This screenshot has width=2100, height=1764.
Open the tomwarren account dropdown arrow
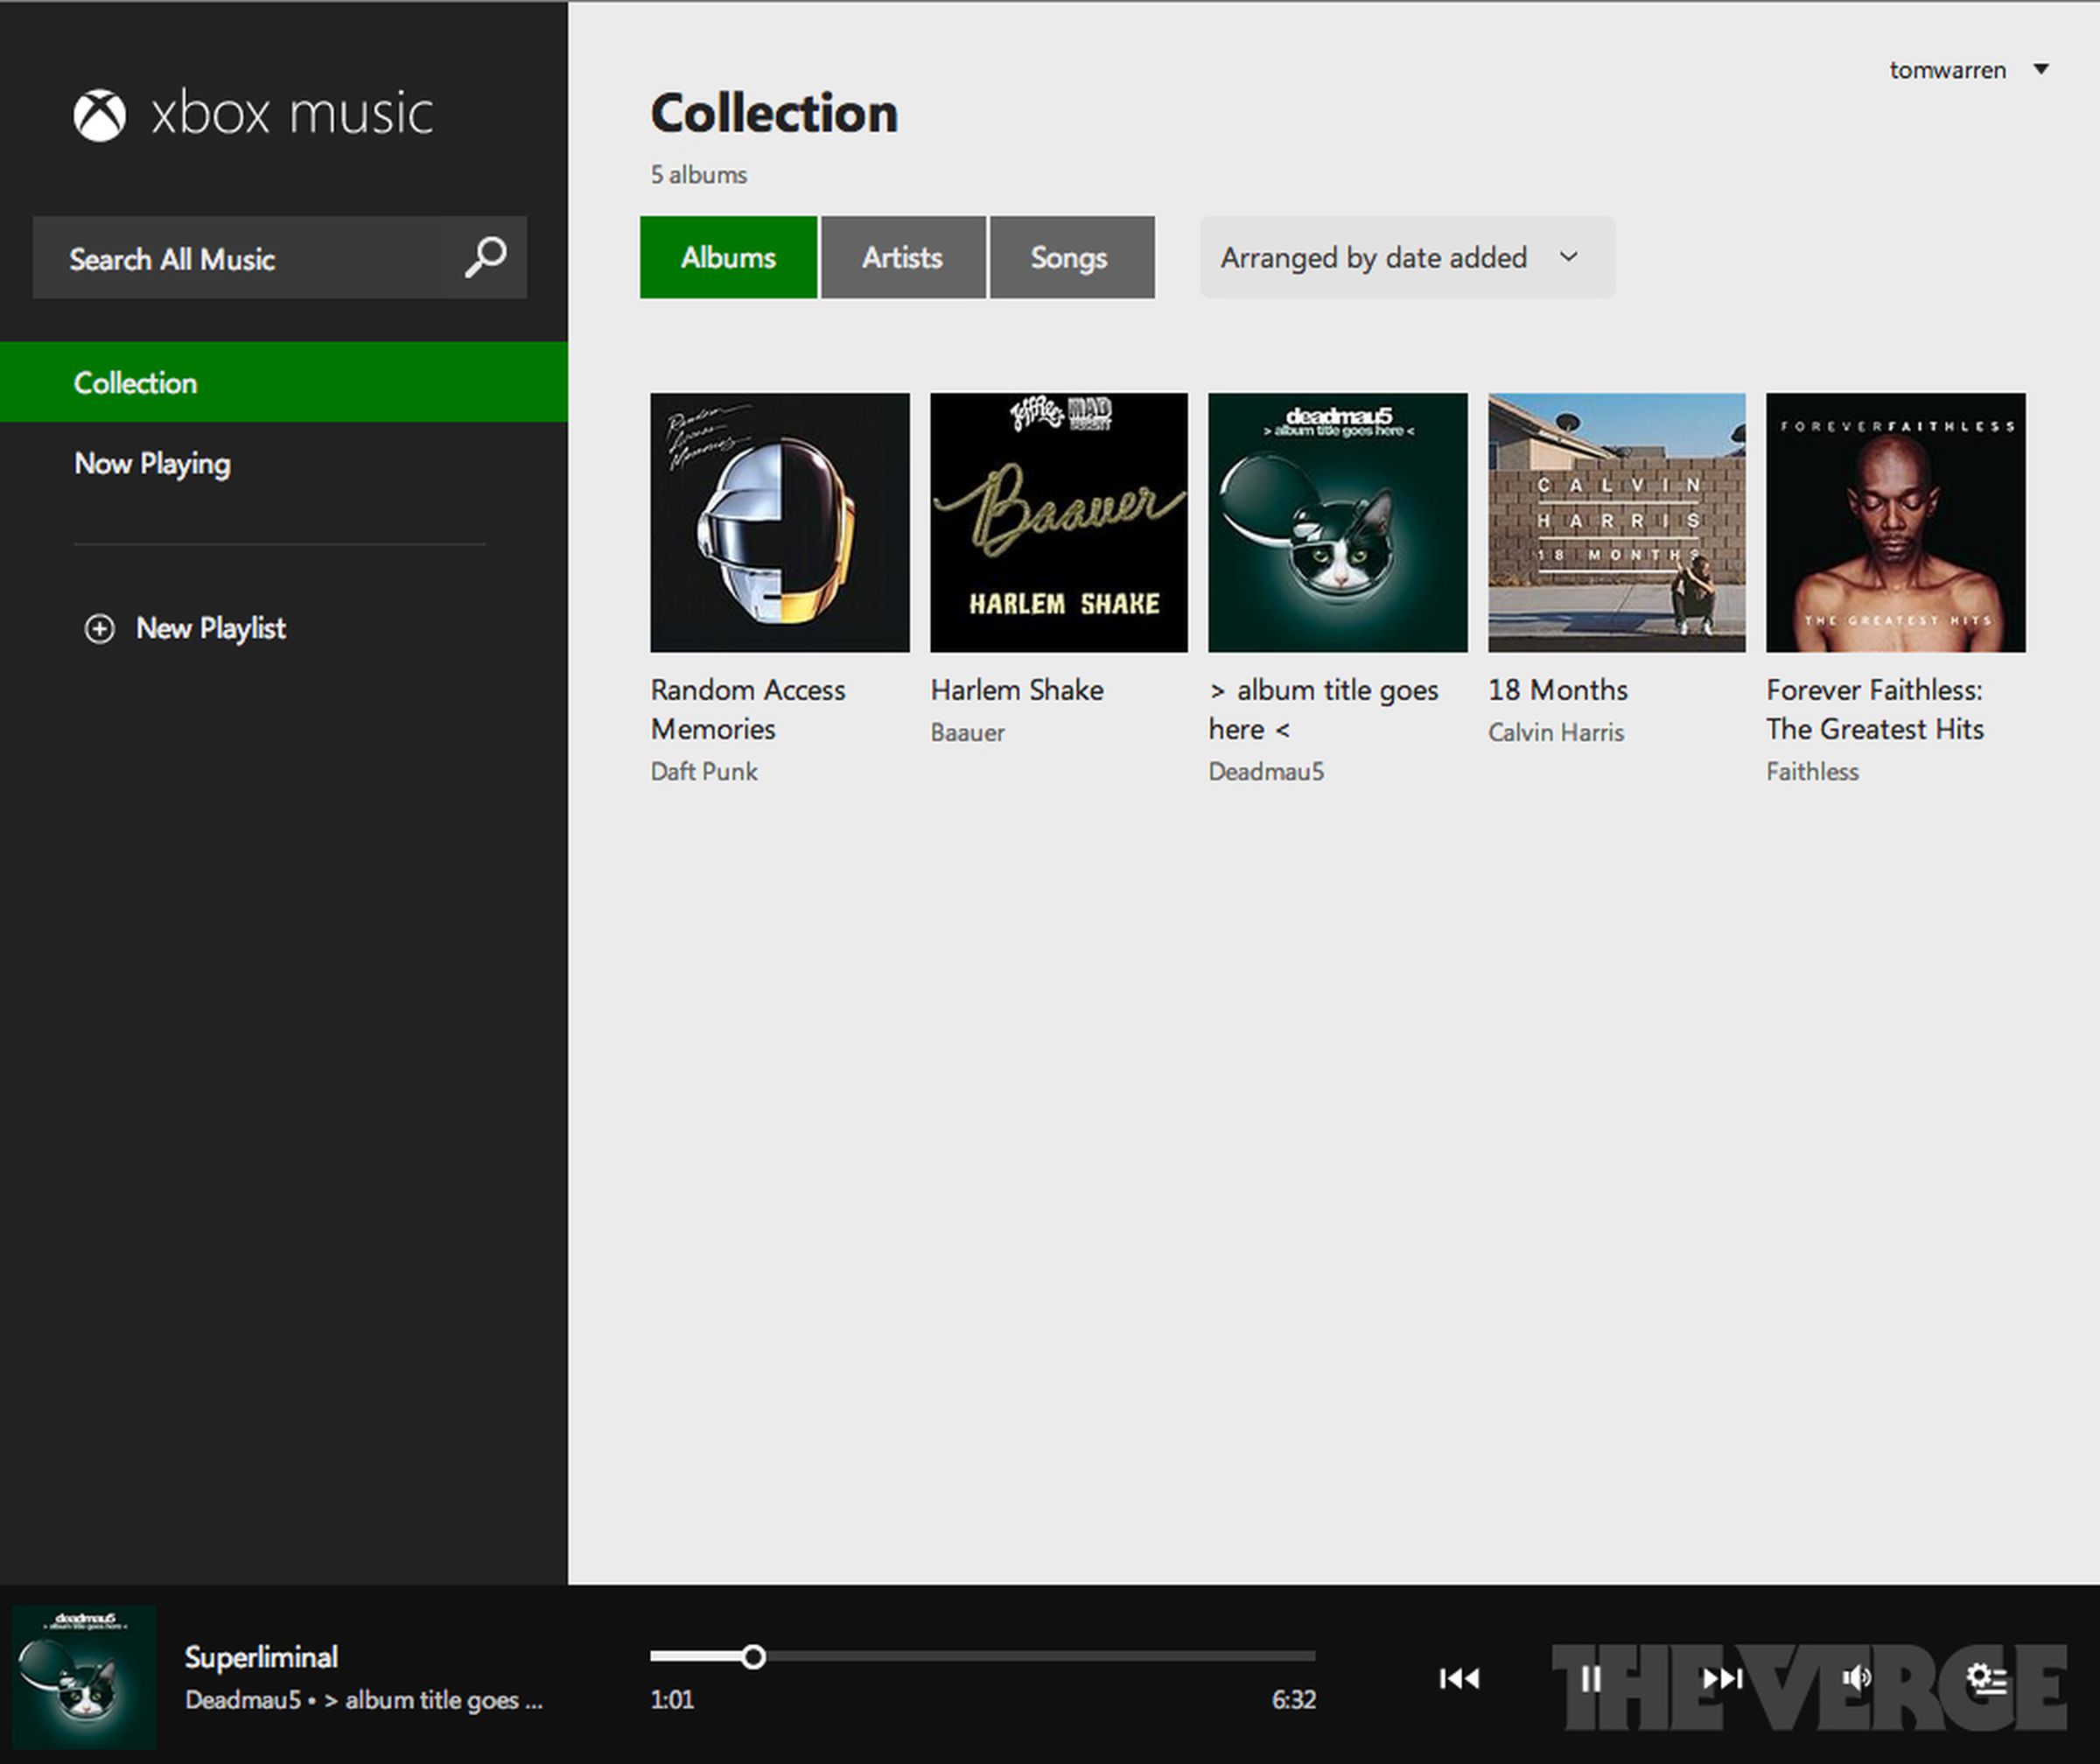coord(2041,69)
